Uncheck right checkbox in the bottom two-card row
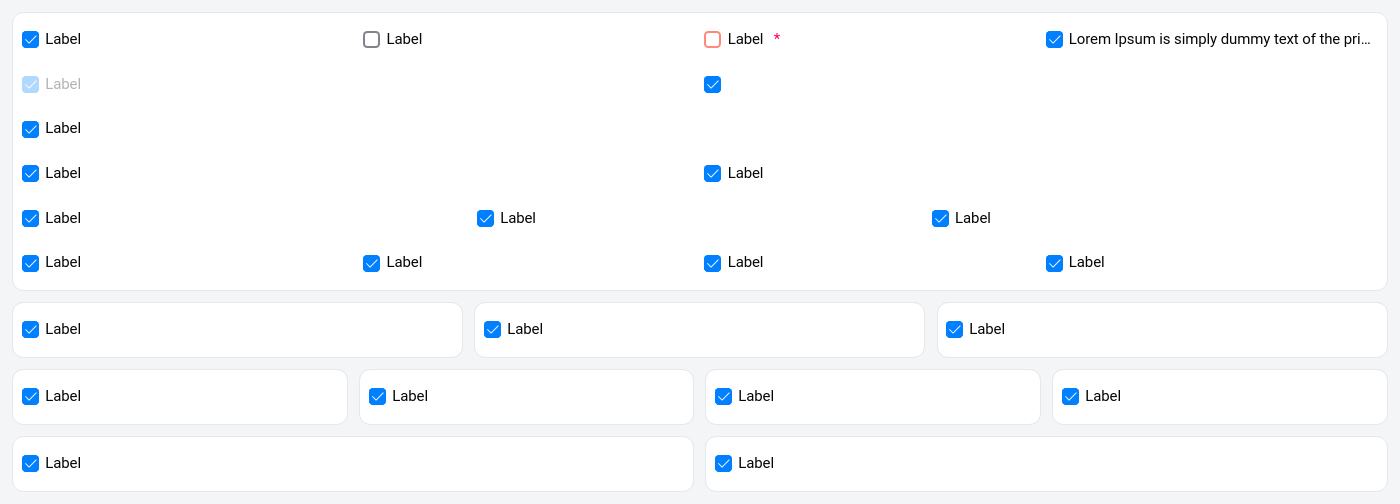The width and height of the screenshot is (1400, 504). [723, 464]
